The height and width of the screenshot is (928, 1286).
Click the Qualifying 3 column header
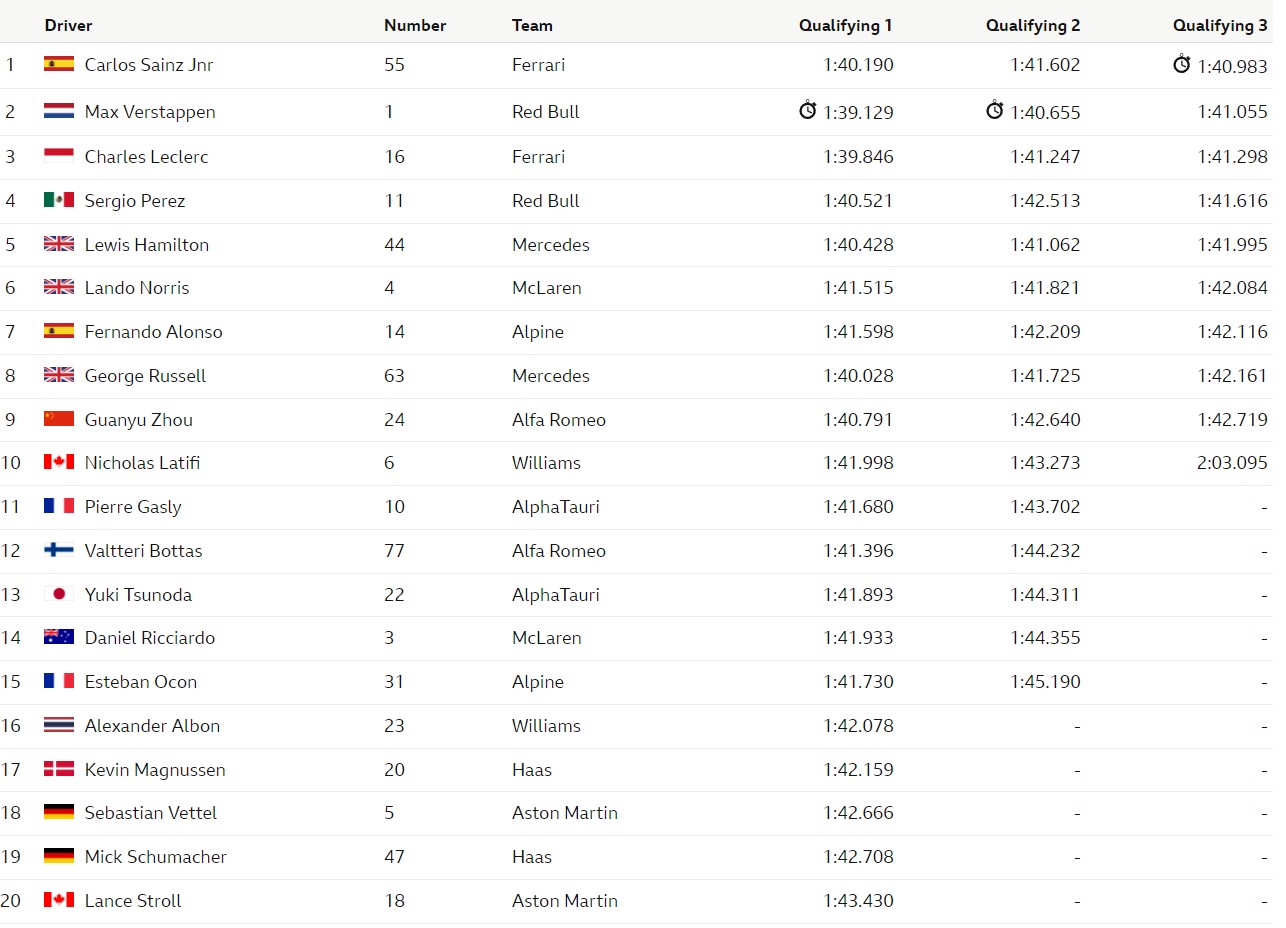pyautogui.click(x=1220, y=25)
